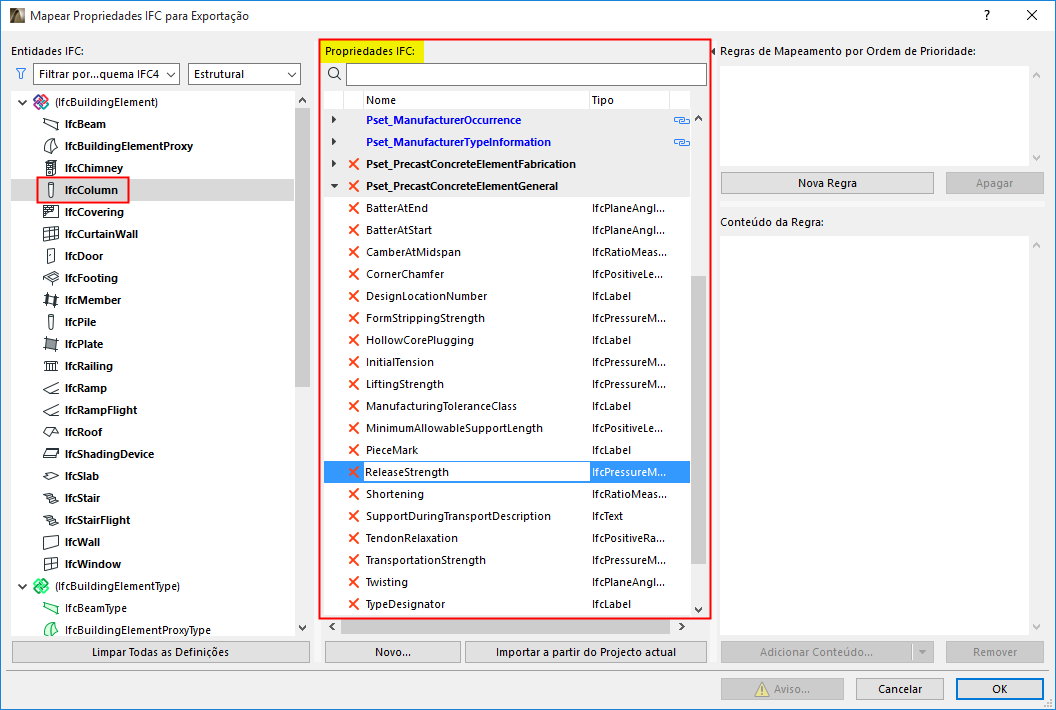
Task: Click Importar a partir do Projecto actual
Action: coord(586,652)
